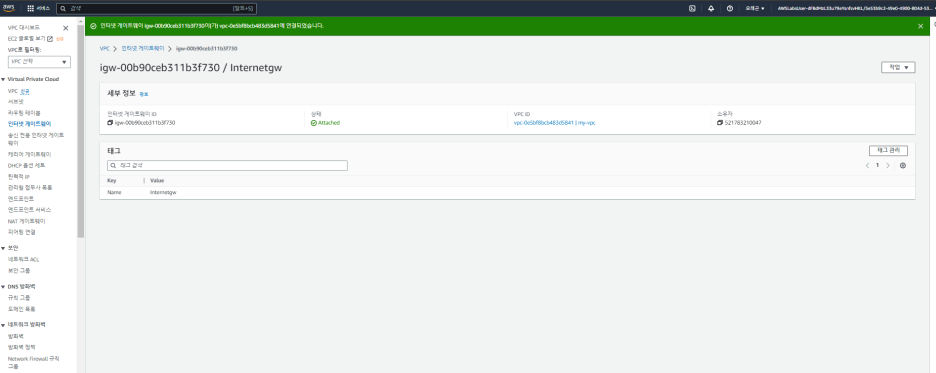936x373 pixels.
Task: Open 서브넷 in the sidebar
Action: [x=16, y=102]
